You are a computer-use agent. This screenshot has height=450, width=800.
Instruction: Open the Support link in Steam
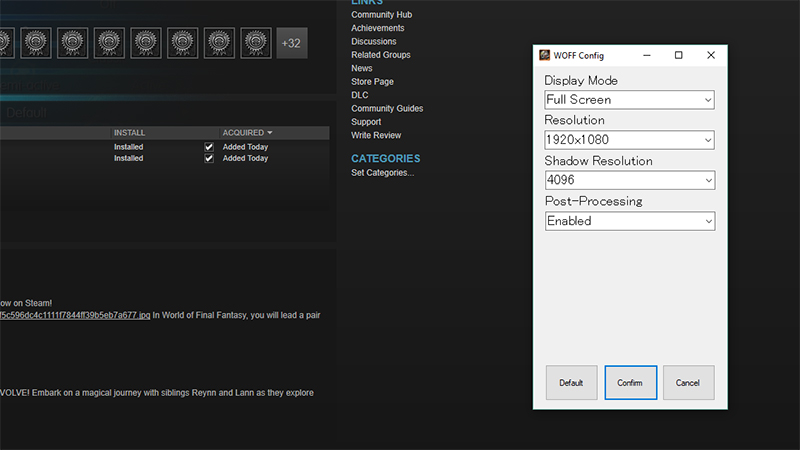pos(366,122)
